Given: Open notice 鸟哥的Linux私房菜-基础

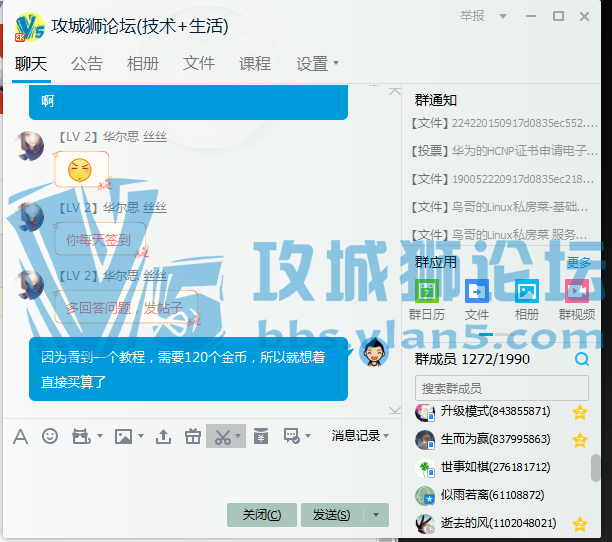Looking at the screenshot, I should click(500, 207).
